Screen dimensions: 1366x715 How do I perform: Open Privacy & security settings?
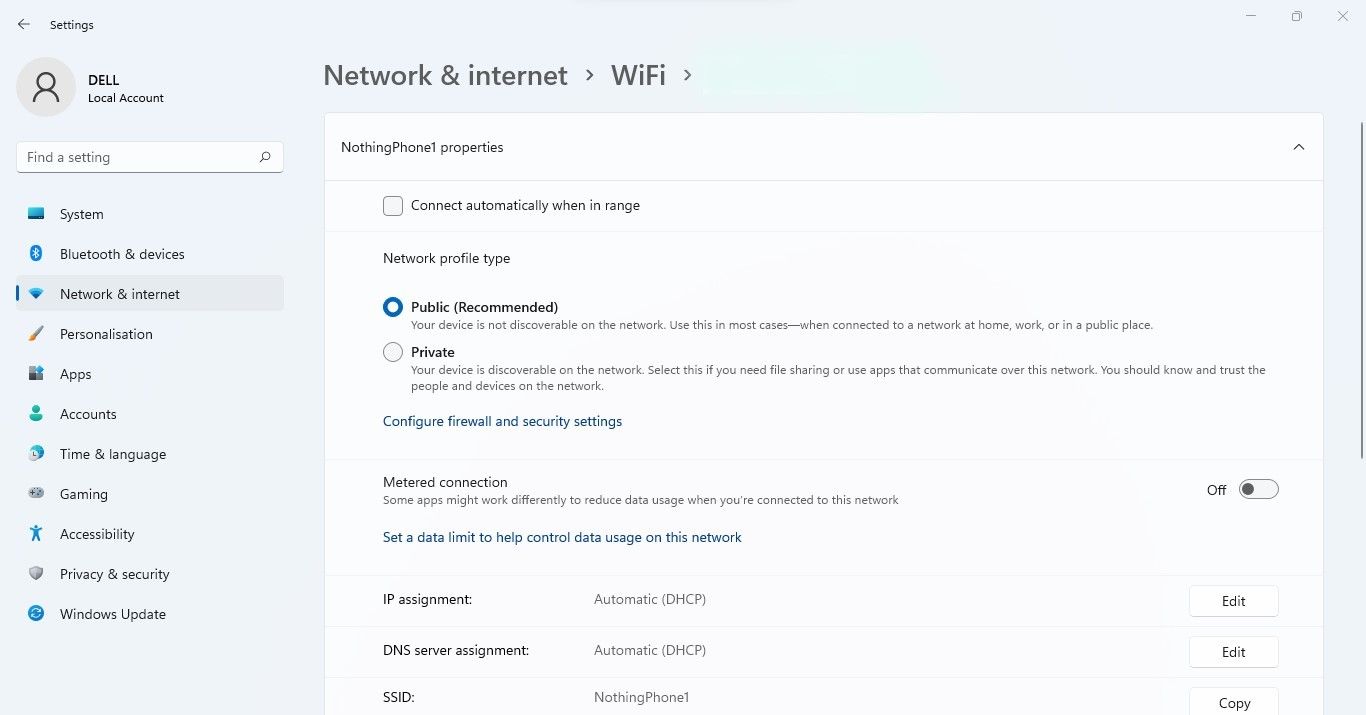pyautogui.click(x=114, y=574)
